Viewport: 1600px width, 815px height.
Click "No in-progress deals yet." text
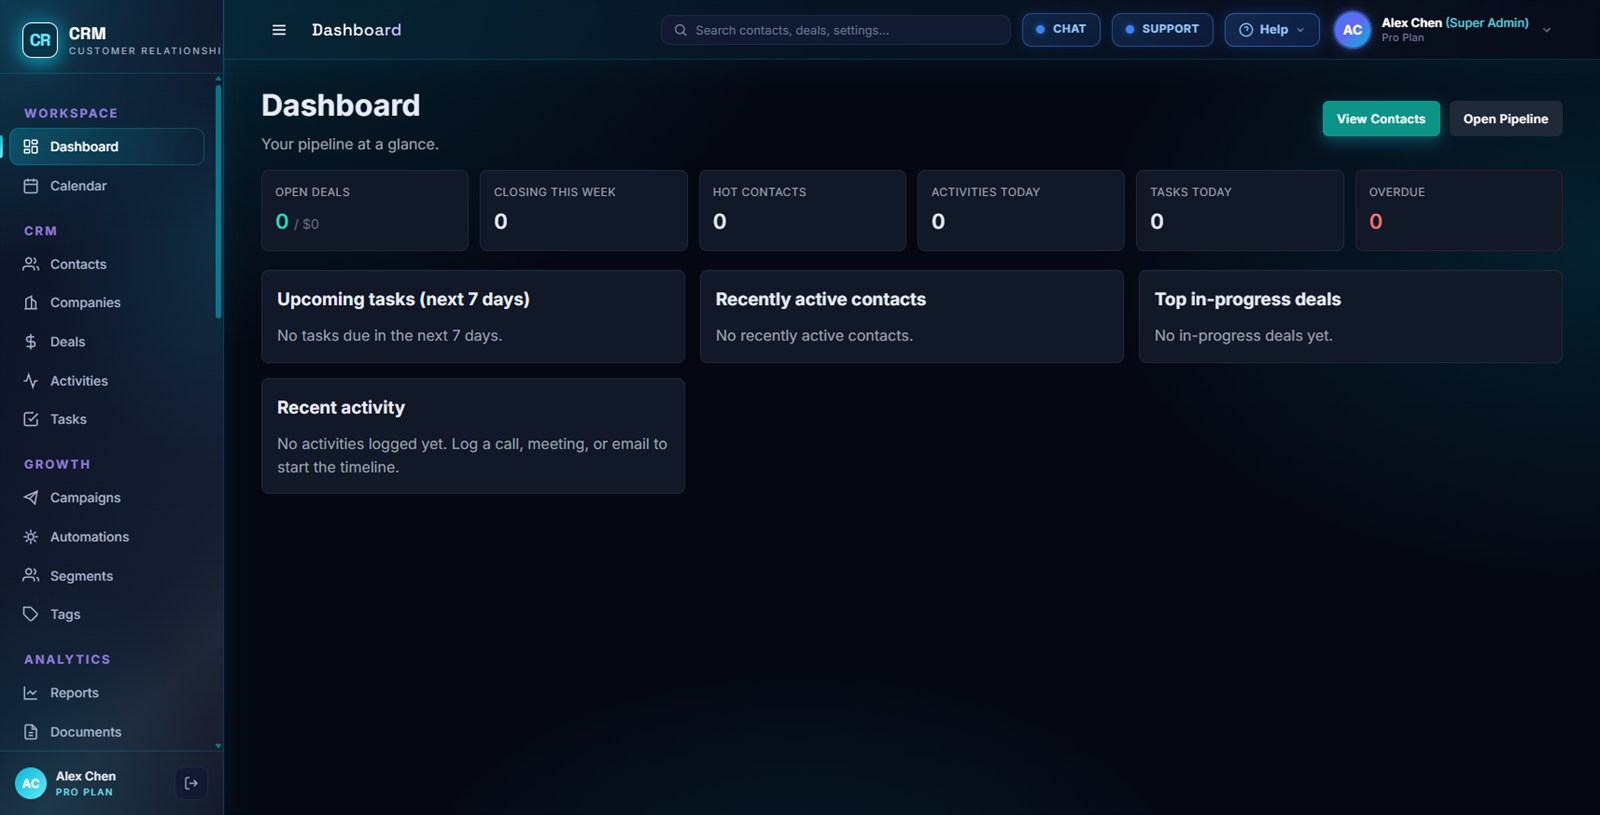[x=1243, y=336]
